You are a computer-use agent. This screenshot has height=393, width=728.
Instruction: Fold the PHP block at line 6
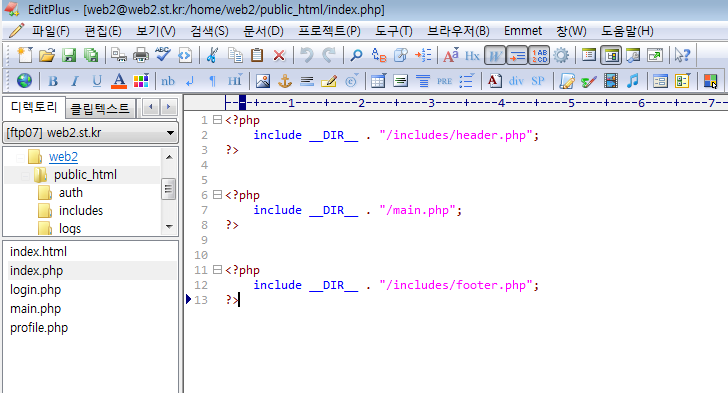click(217, 195)
